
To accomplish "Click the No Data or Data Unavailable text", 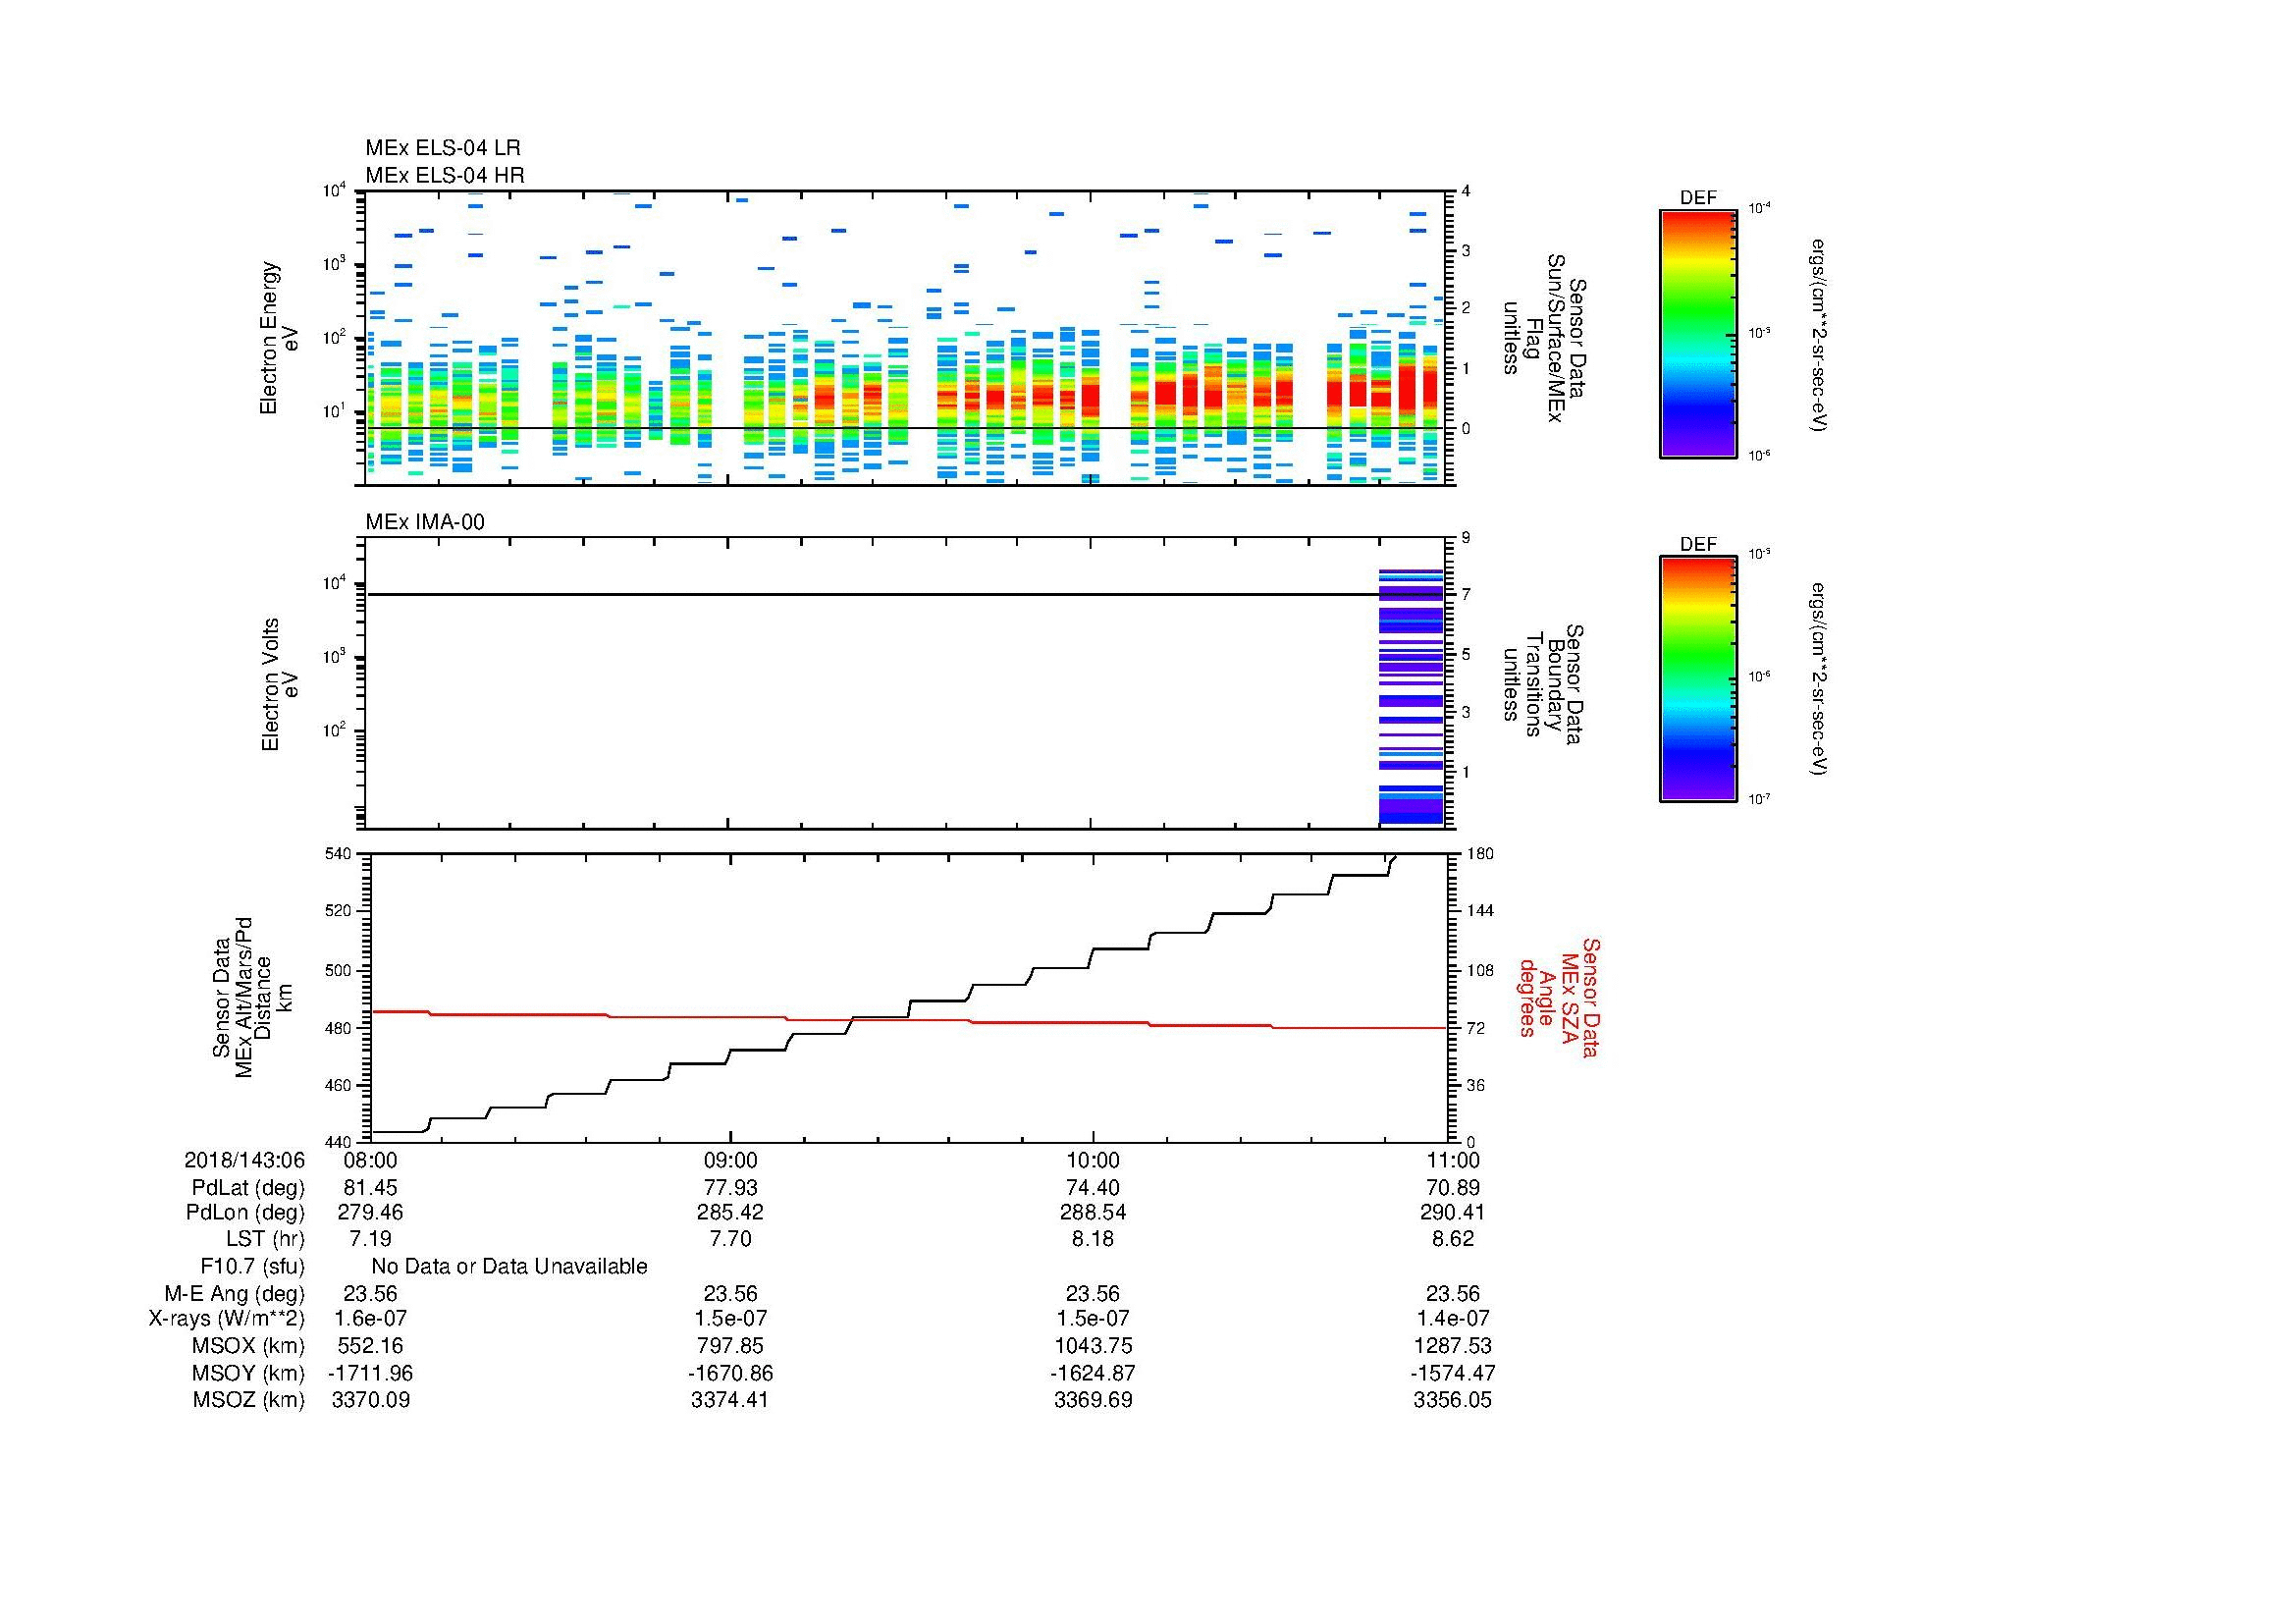I will (509, 1267).
